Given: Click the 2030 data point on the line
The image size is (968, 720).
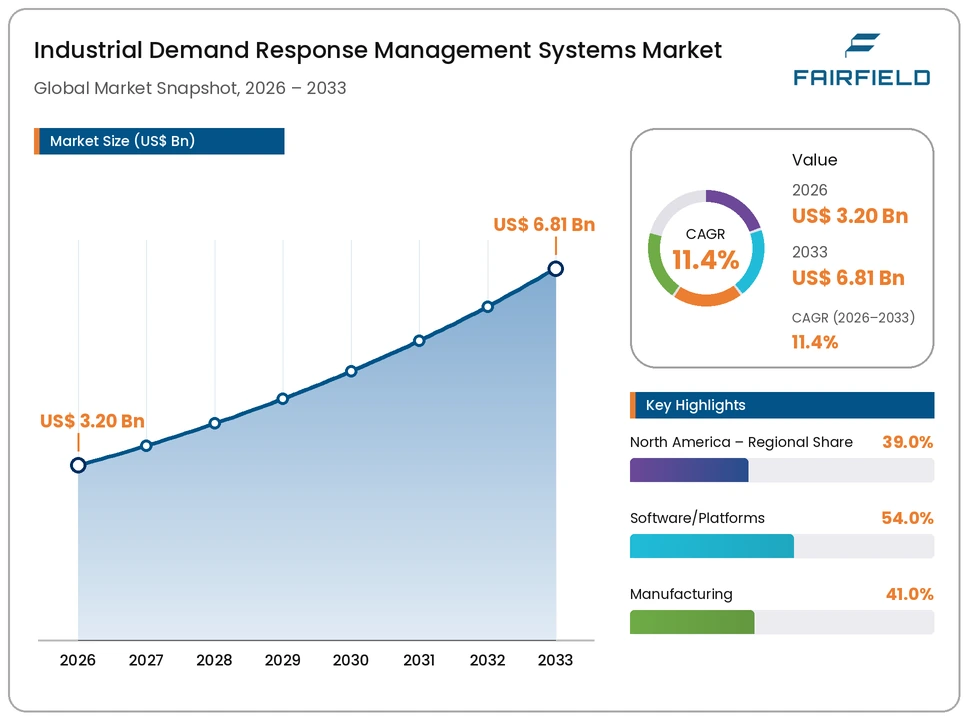Looking at the screenshot, I should point(351,372).
